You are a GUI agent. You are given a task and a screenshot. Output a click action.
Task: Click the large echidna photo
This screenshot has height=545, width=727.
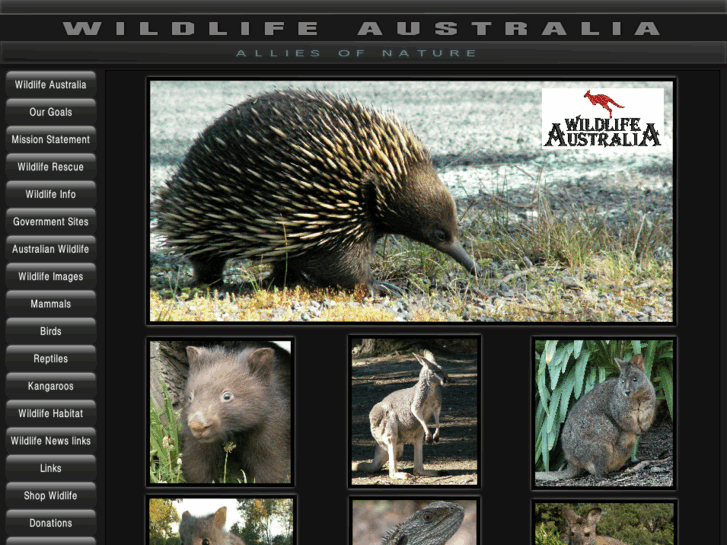pyautogui.click(x=411, y=201)
